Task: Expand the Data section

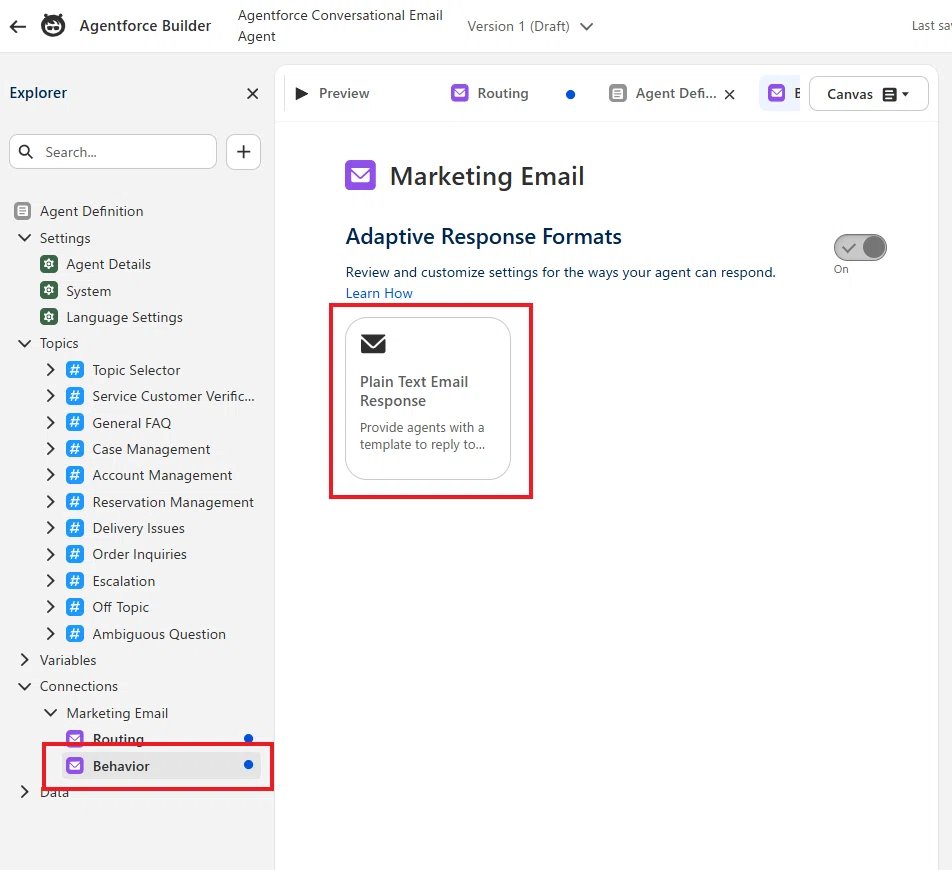Action: point(24,792)
